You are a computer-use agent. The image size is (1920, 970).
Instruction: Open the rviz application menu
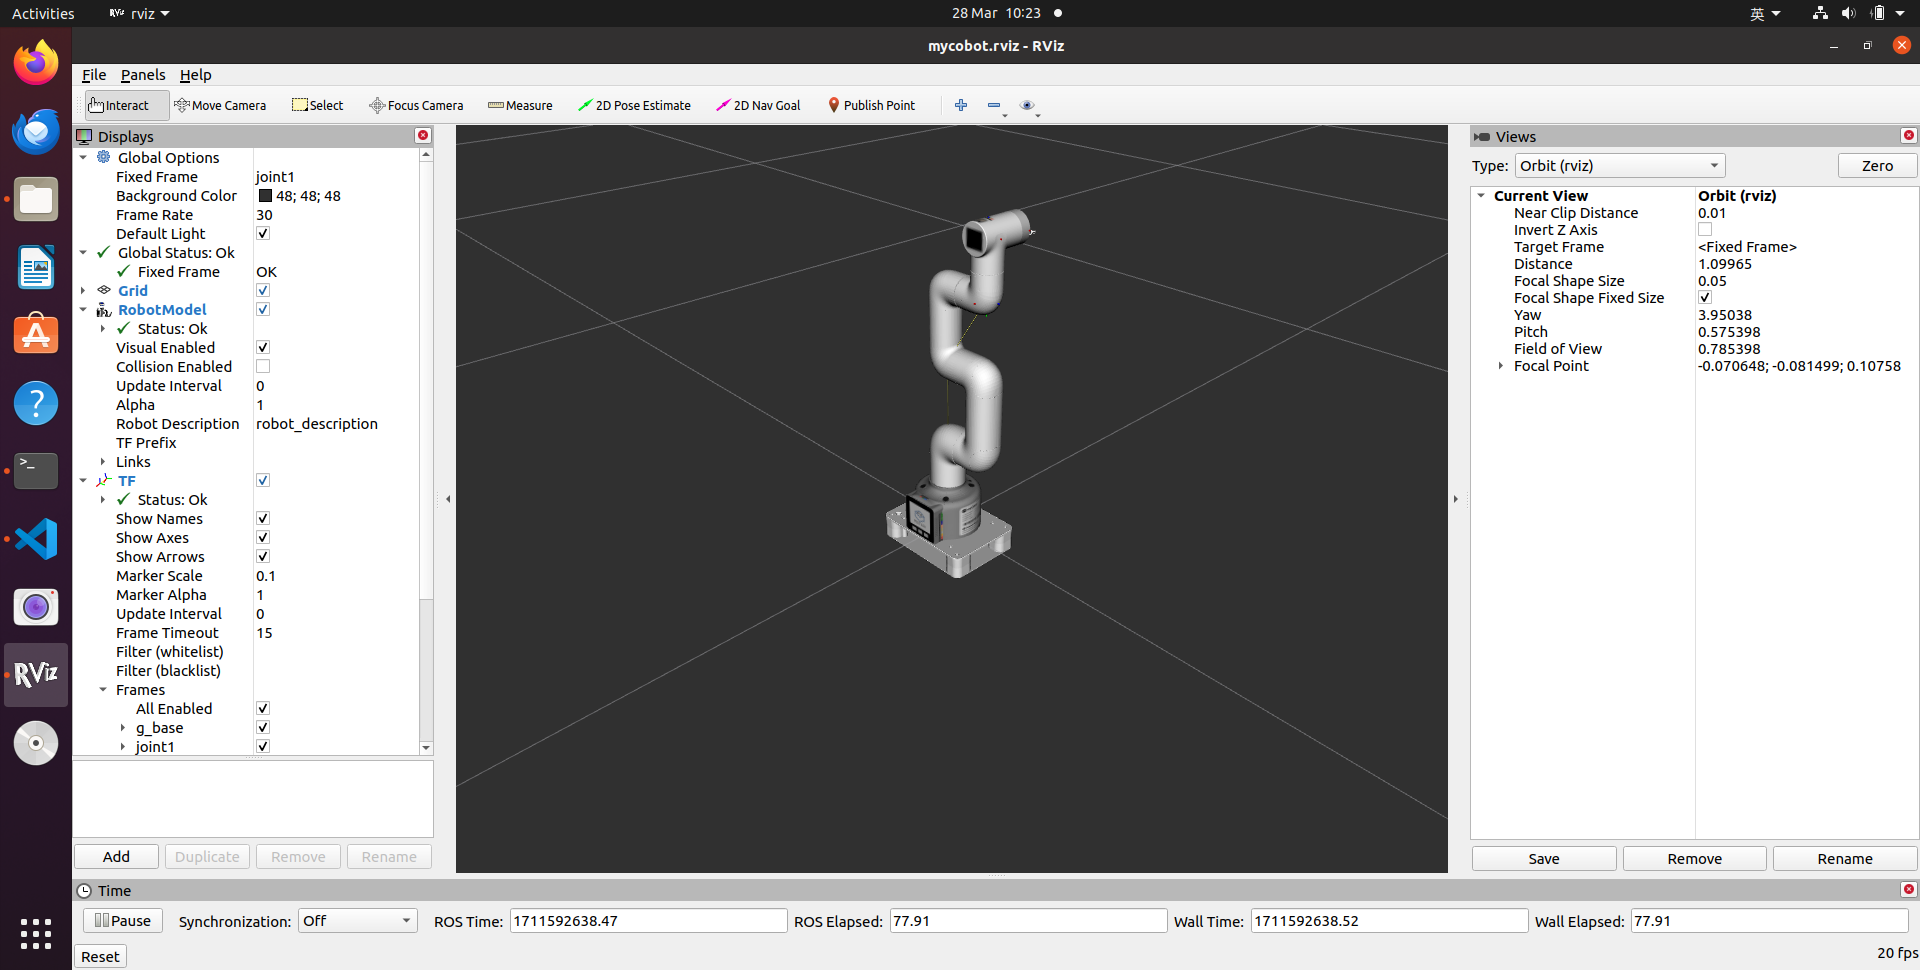[x=139, y=13]
